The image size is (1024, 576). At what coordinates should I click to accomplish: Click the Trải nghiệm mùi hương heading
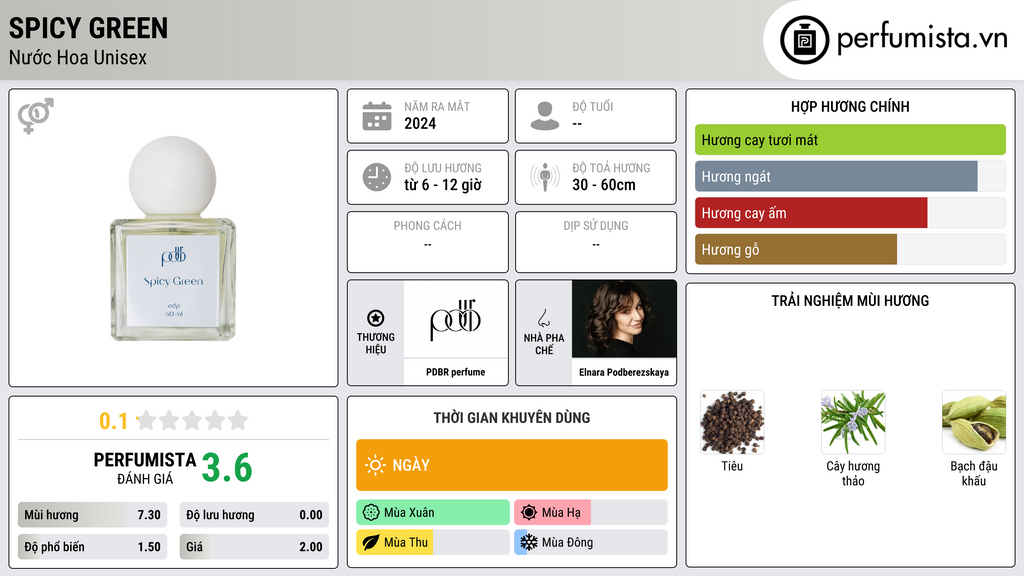850,300
